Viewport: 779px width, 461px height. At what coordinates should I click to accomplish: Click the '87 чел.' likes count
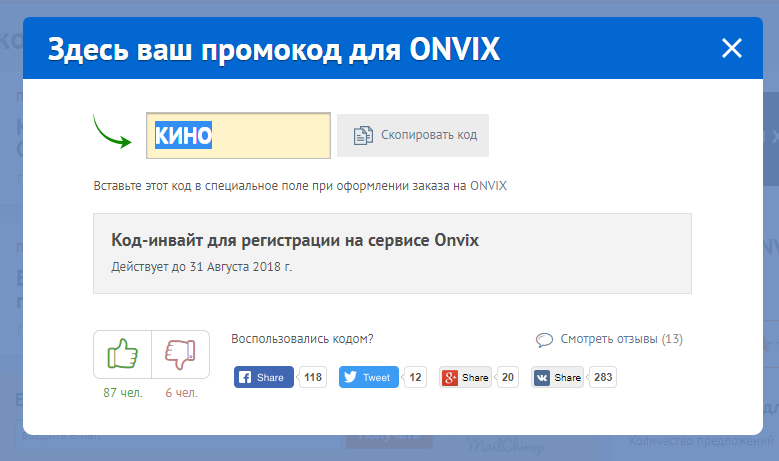[123, 392]
